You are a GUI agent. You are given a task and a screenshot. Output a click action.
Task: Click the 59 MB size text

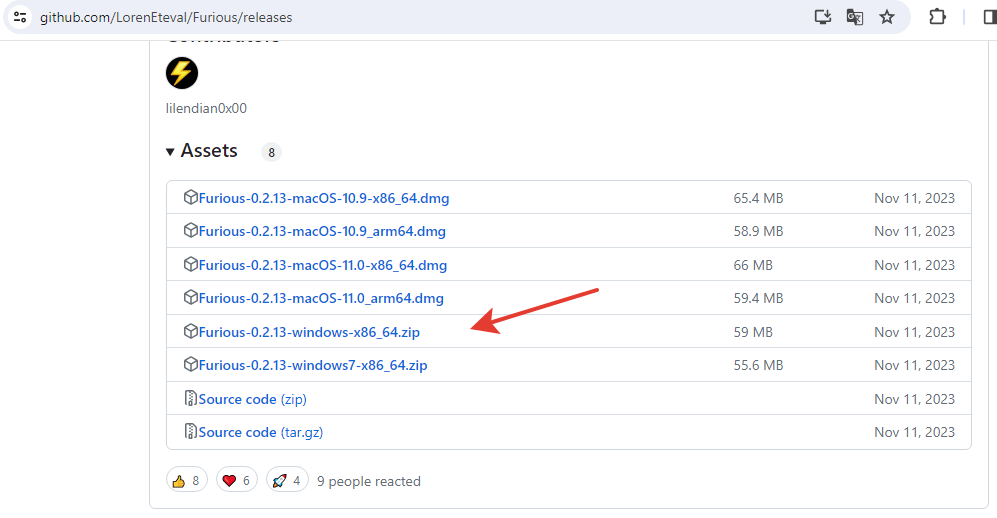tap(753, 332)
